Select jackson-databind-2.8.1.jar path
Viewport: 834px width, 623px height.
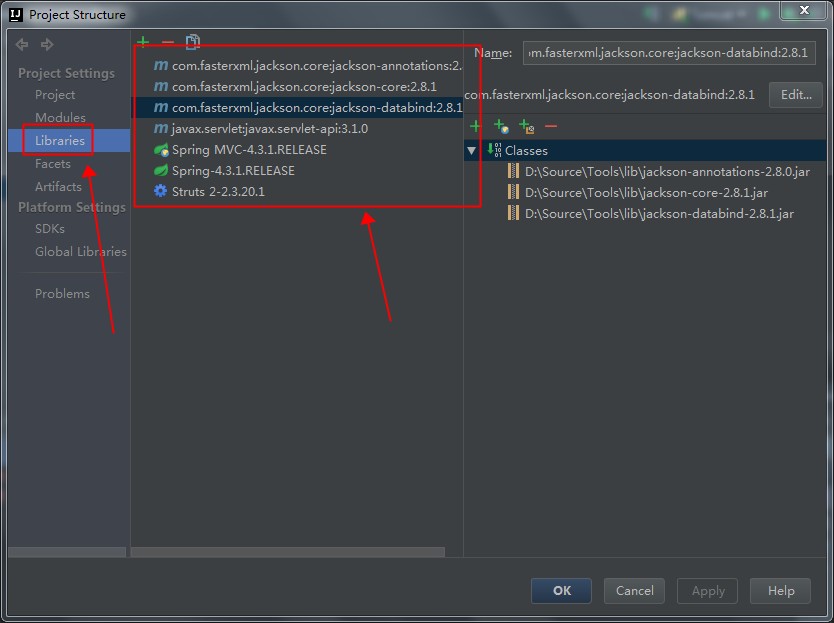tap(659, 213)
